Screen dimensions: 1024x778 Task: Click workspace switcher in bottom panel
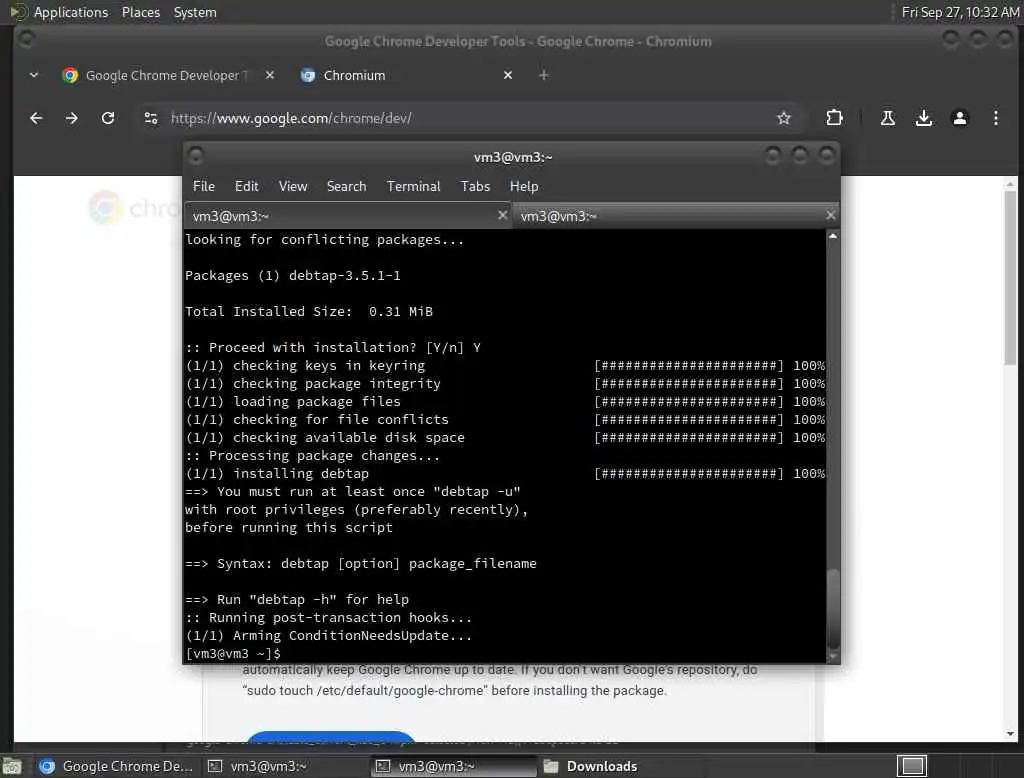pos(912,766)
